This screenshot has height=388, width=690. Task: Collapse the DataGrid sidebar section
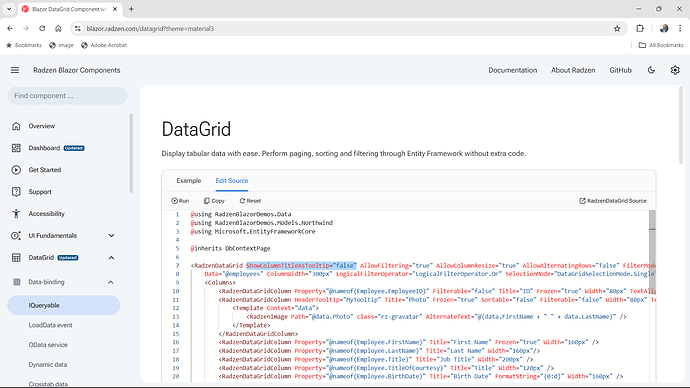point(111,258)
